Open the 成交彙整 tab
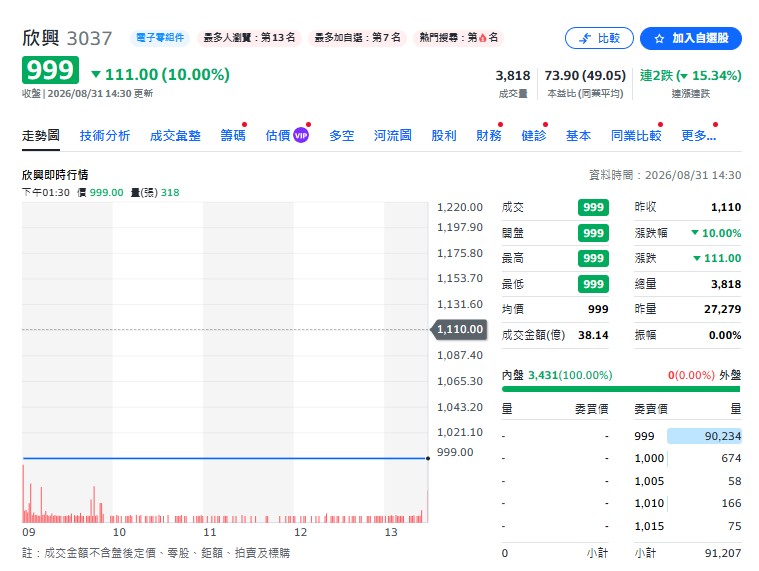Viewport: 759px width, 571px height. tap(175, 135)
